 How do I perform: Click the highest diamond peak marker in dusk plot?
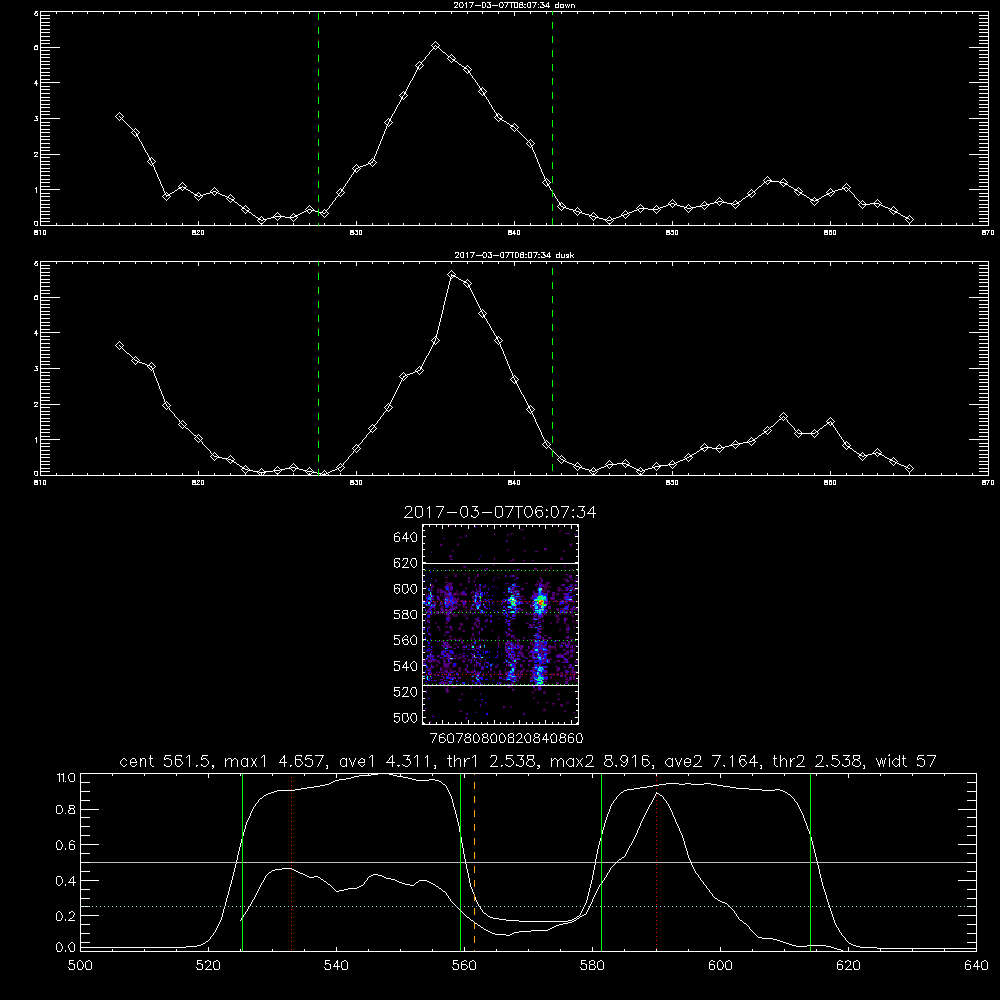(452, 275)
